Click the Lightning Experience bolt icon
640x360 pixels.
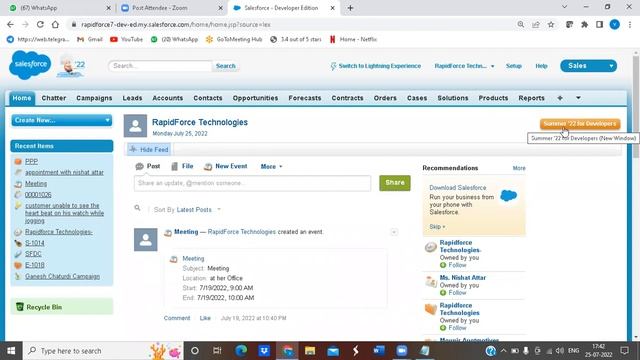(333, 66)
